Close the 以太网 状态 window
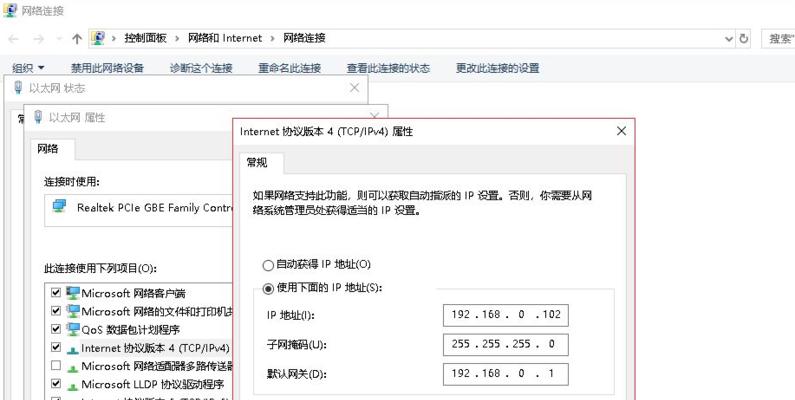The image size is (795, 400). click(354, 88)
